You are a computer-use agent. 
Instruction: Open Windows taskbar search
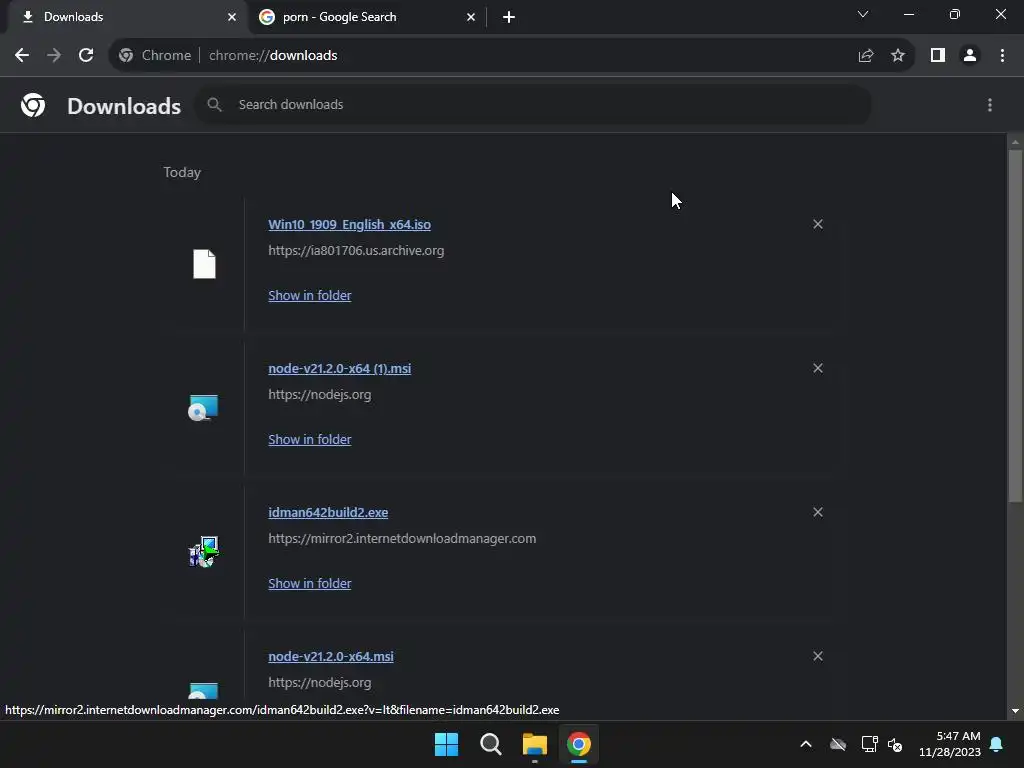point(490,744)
